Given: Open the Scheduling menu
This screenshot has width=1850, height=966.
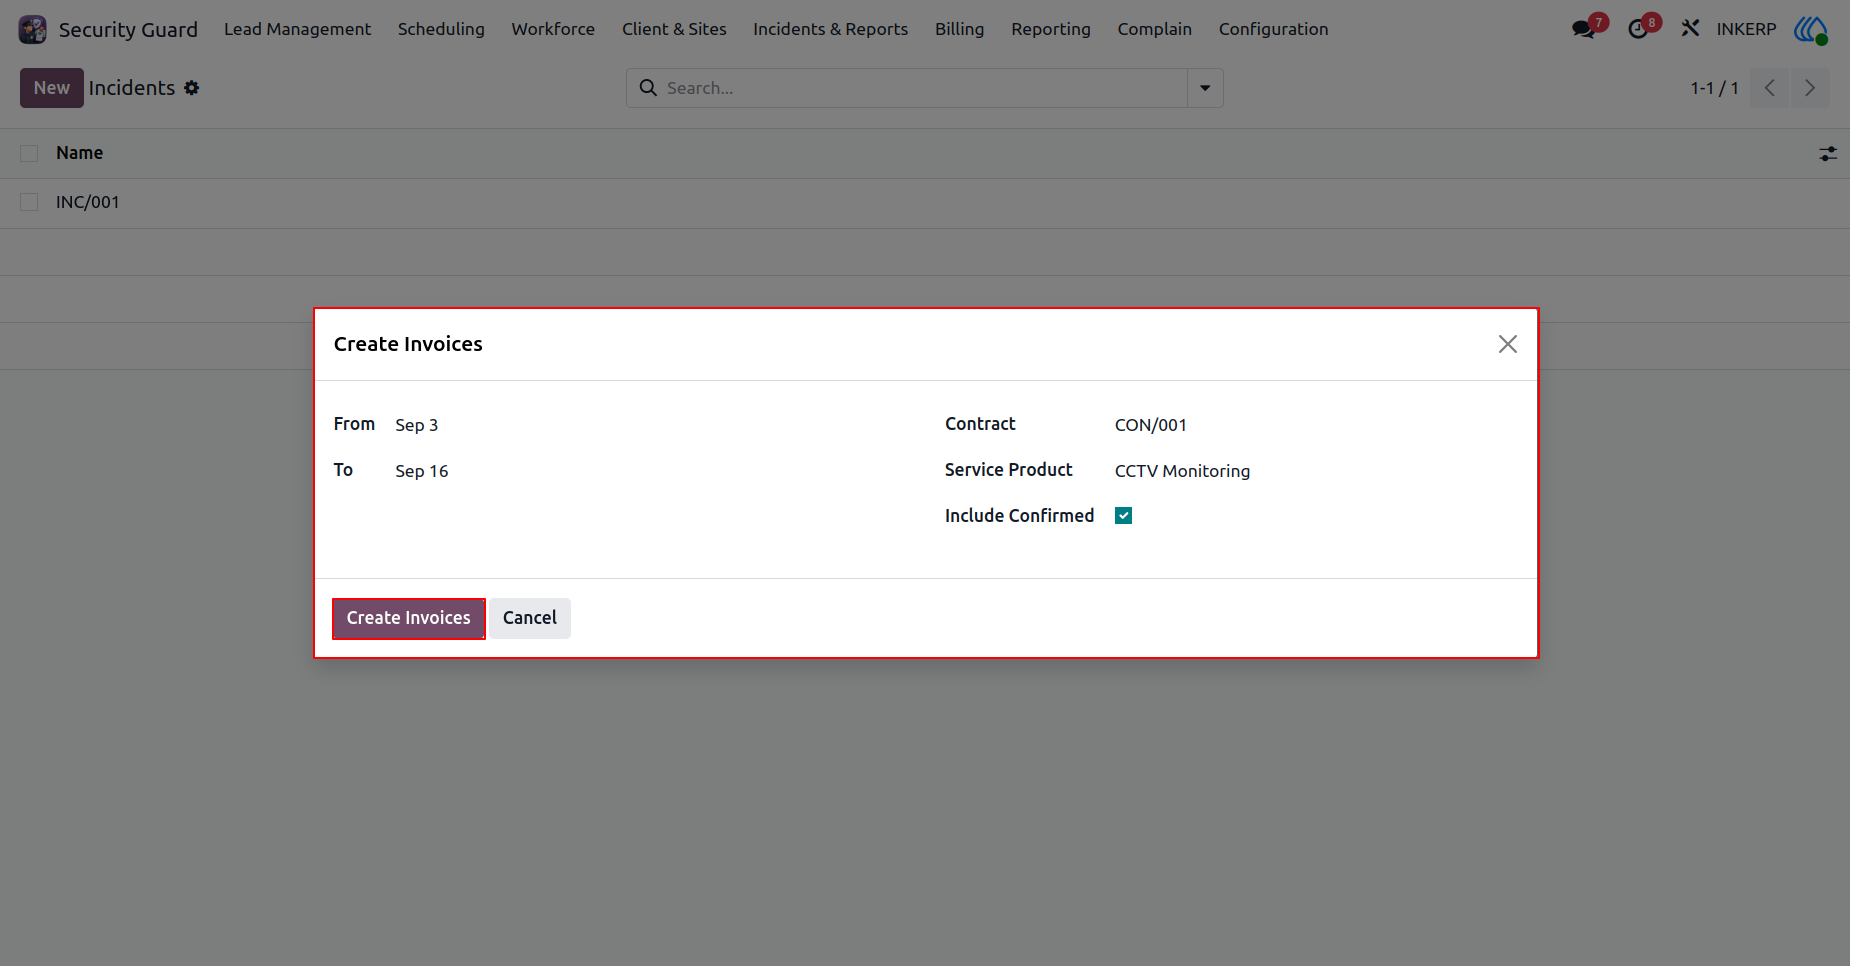Looking at the screenshot, I should (x=441, y=29).
